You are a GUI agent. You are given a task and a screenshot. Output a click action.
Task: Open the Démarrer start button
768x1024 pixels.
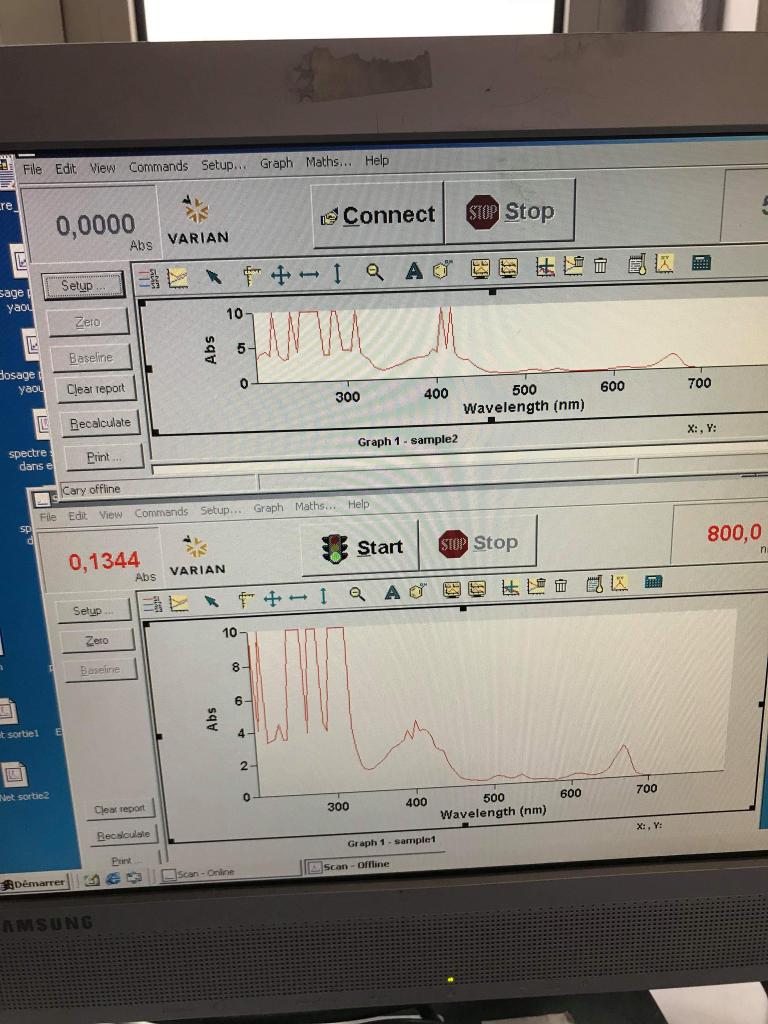34,884
